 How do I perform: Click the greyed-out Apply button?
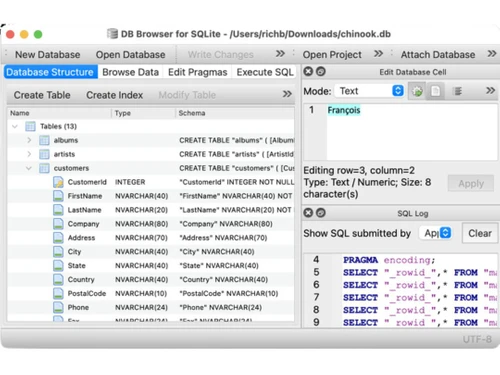471,183
